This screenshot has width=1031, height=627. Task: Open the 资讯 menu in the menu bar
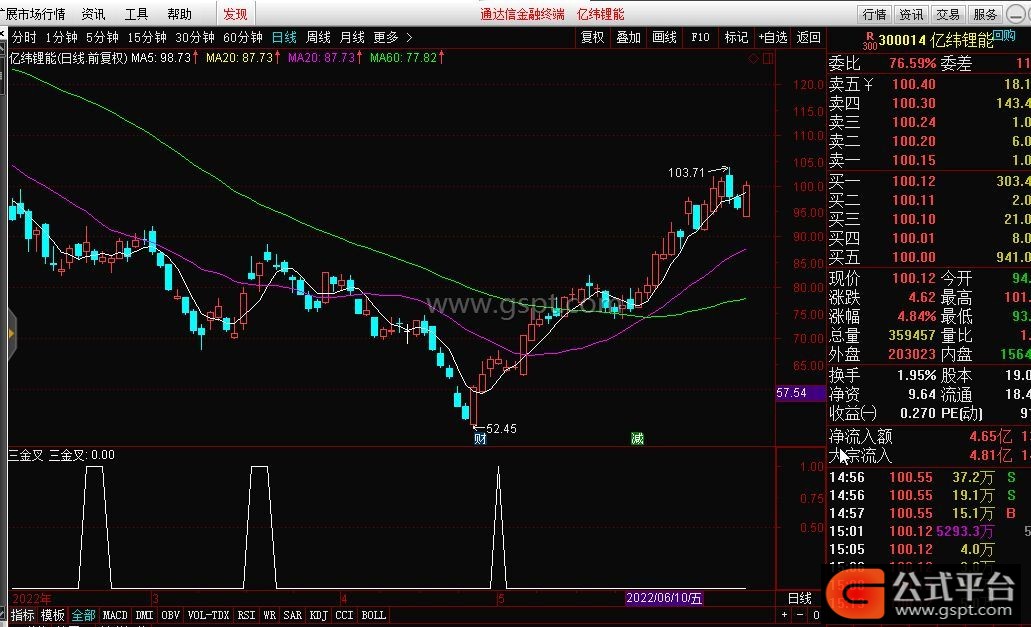[93, 14]
